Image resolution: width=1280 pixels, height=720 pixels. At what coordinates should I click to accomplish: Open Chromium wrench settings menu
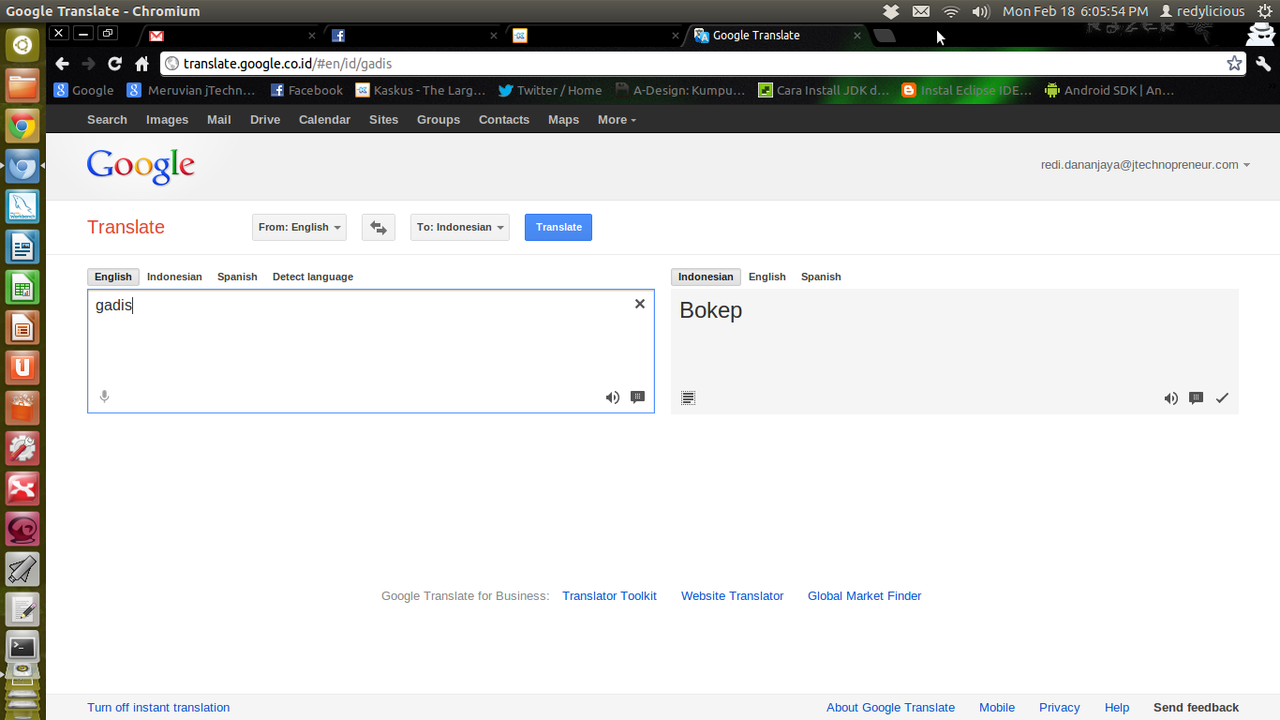pos(1263,63)
